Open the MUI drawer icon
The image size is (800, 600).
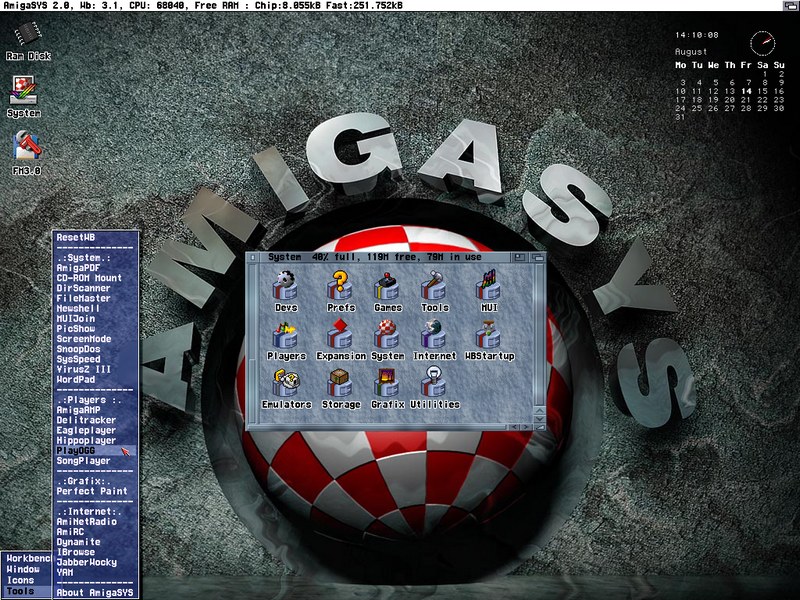pos(488,287)
